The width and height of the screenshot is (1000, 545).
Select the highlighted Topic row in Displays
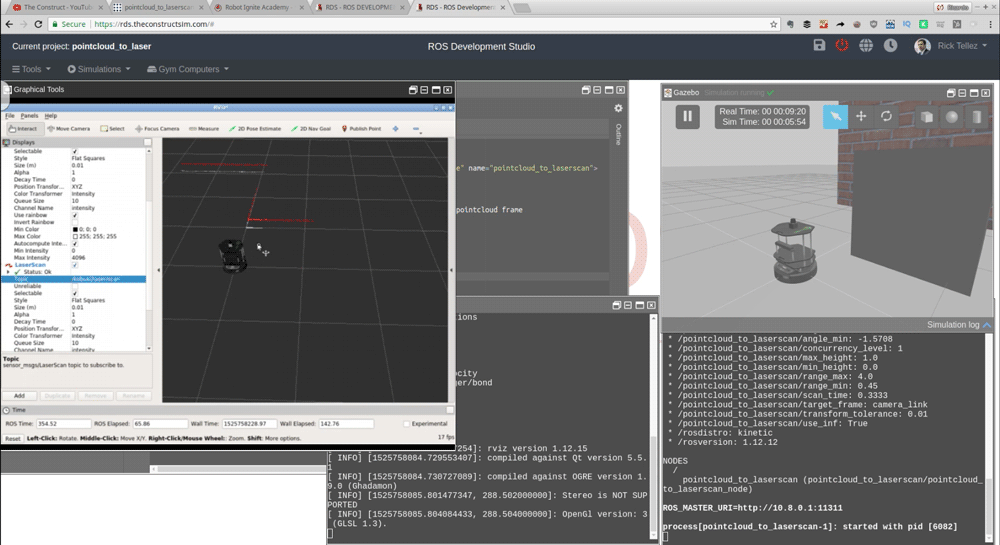[73, 279]
